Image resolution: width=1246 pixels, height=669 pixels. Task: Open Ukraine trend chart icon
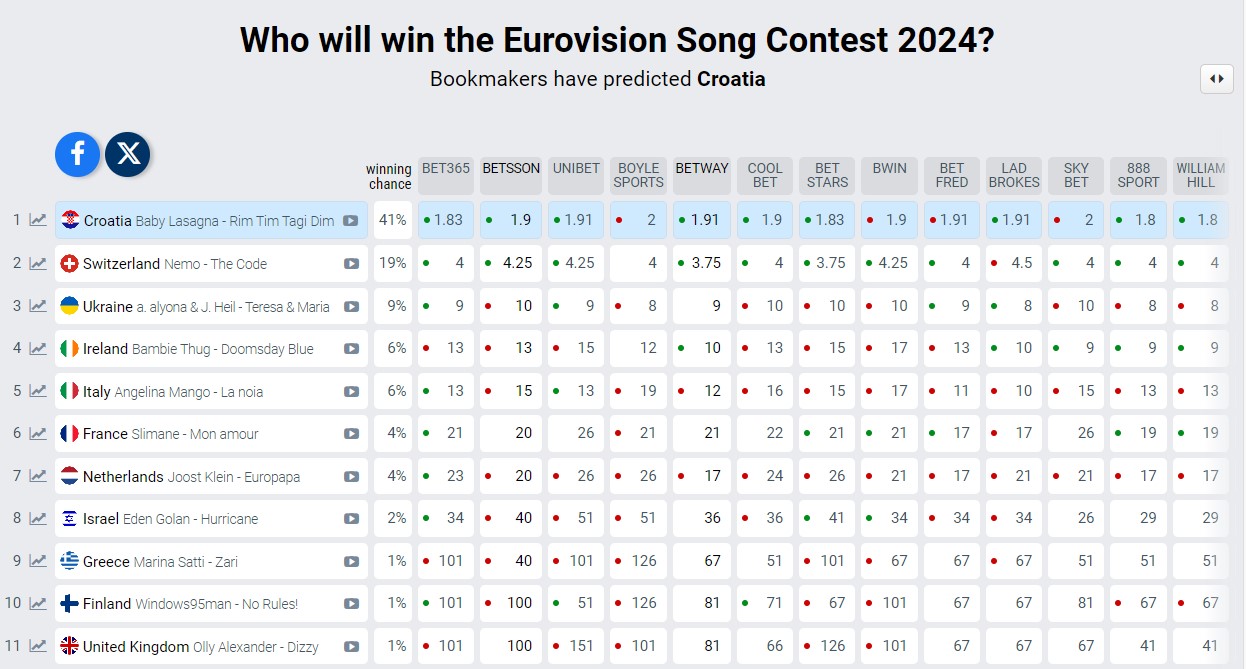38,306
